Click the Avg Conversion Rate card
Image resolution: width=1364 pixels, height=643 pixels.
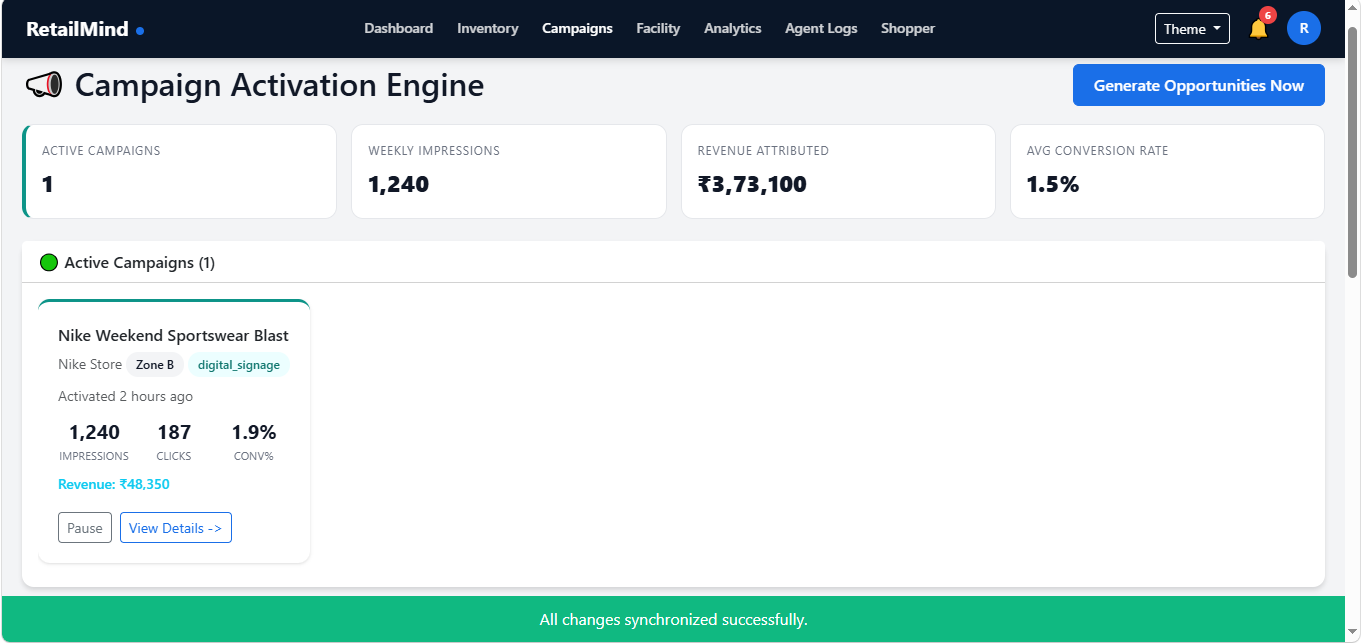click(x=1167, y=171)
